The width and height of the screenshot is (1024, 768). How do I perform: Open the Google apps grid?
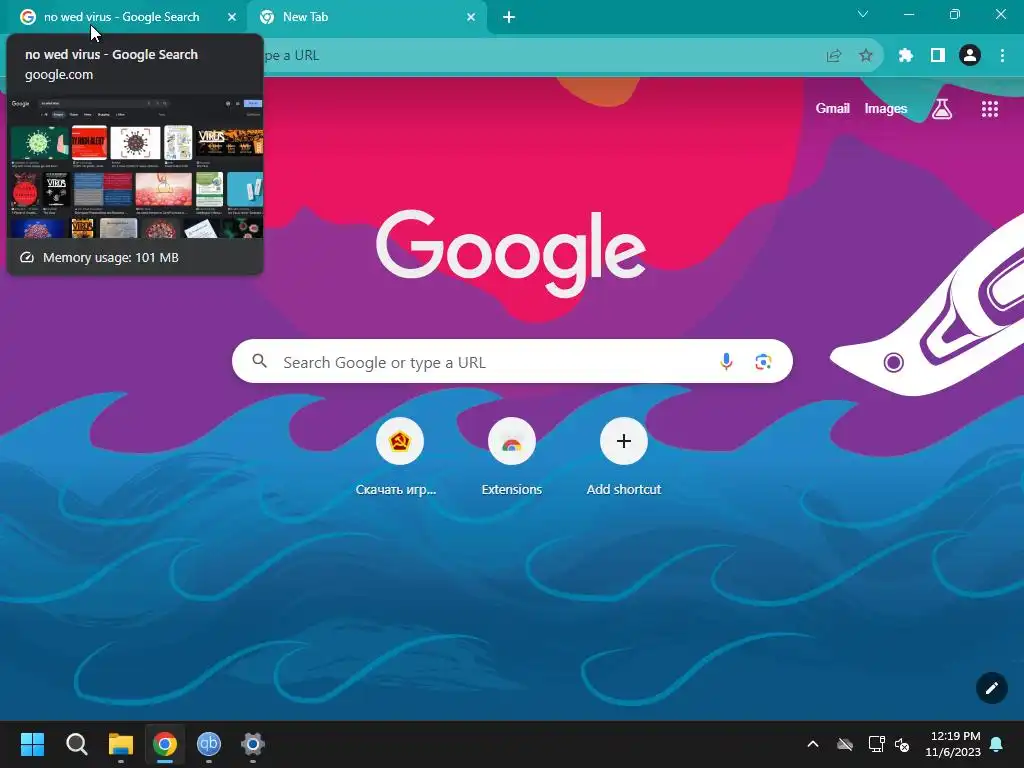pyautogui.click(x=990, y=108)
